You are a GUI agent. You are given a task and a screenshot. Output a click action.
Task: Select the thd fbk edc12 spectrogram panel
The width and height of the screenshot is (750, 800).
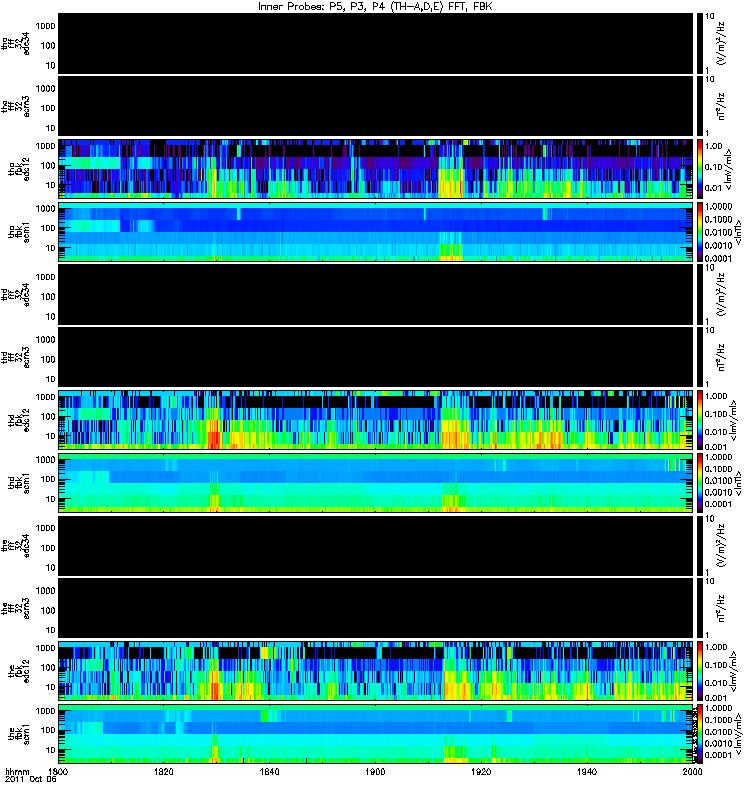[x=376, y=420]
